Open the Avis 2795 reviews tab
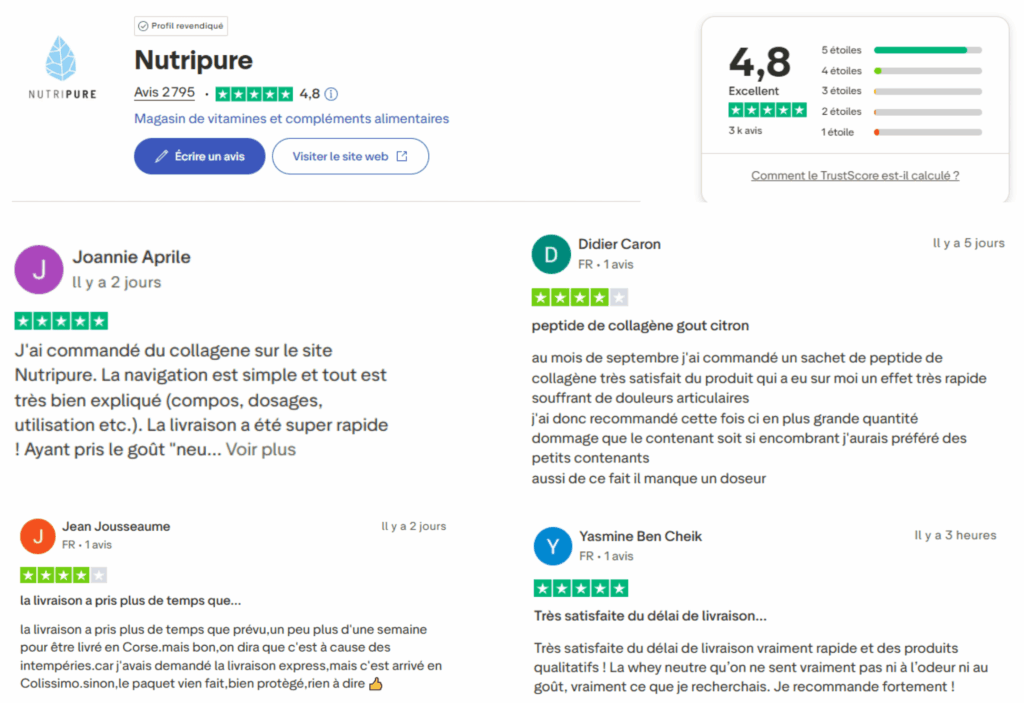The width and height of the screenshot is (1024, 703). point(163,92)
